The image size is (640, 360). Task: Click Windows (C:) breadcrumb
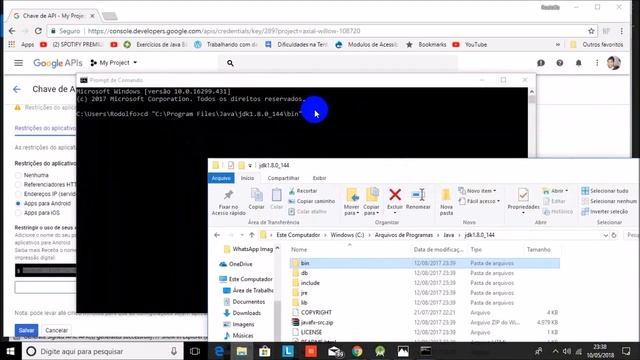pyautogui.click(x=347, y=235)
